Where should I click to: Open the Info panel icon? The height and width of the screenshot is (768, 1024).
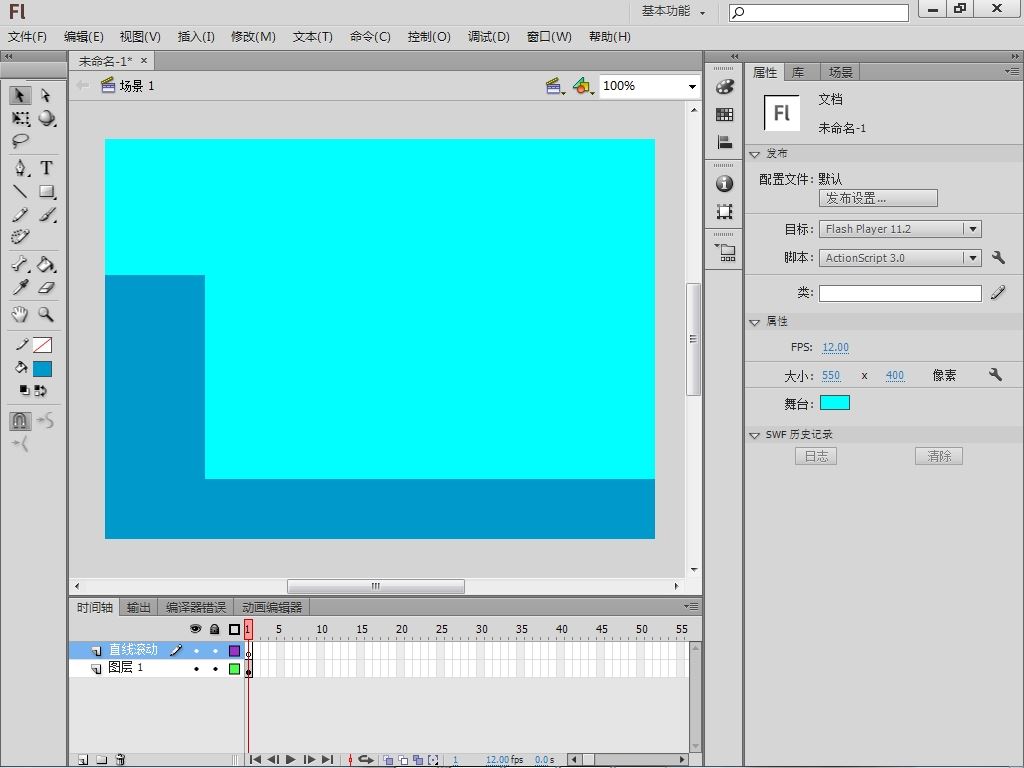point(724,184)
